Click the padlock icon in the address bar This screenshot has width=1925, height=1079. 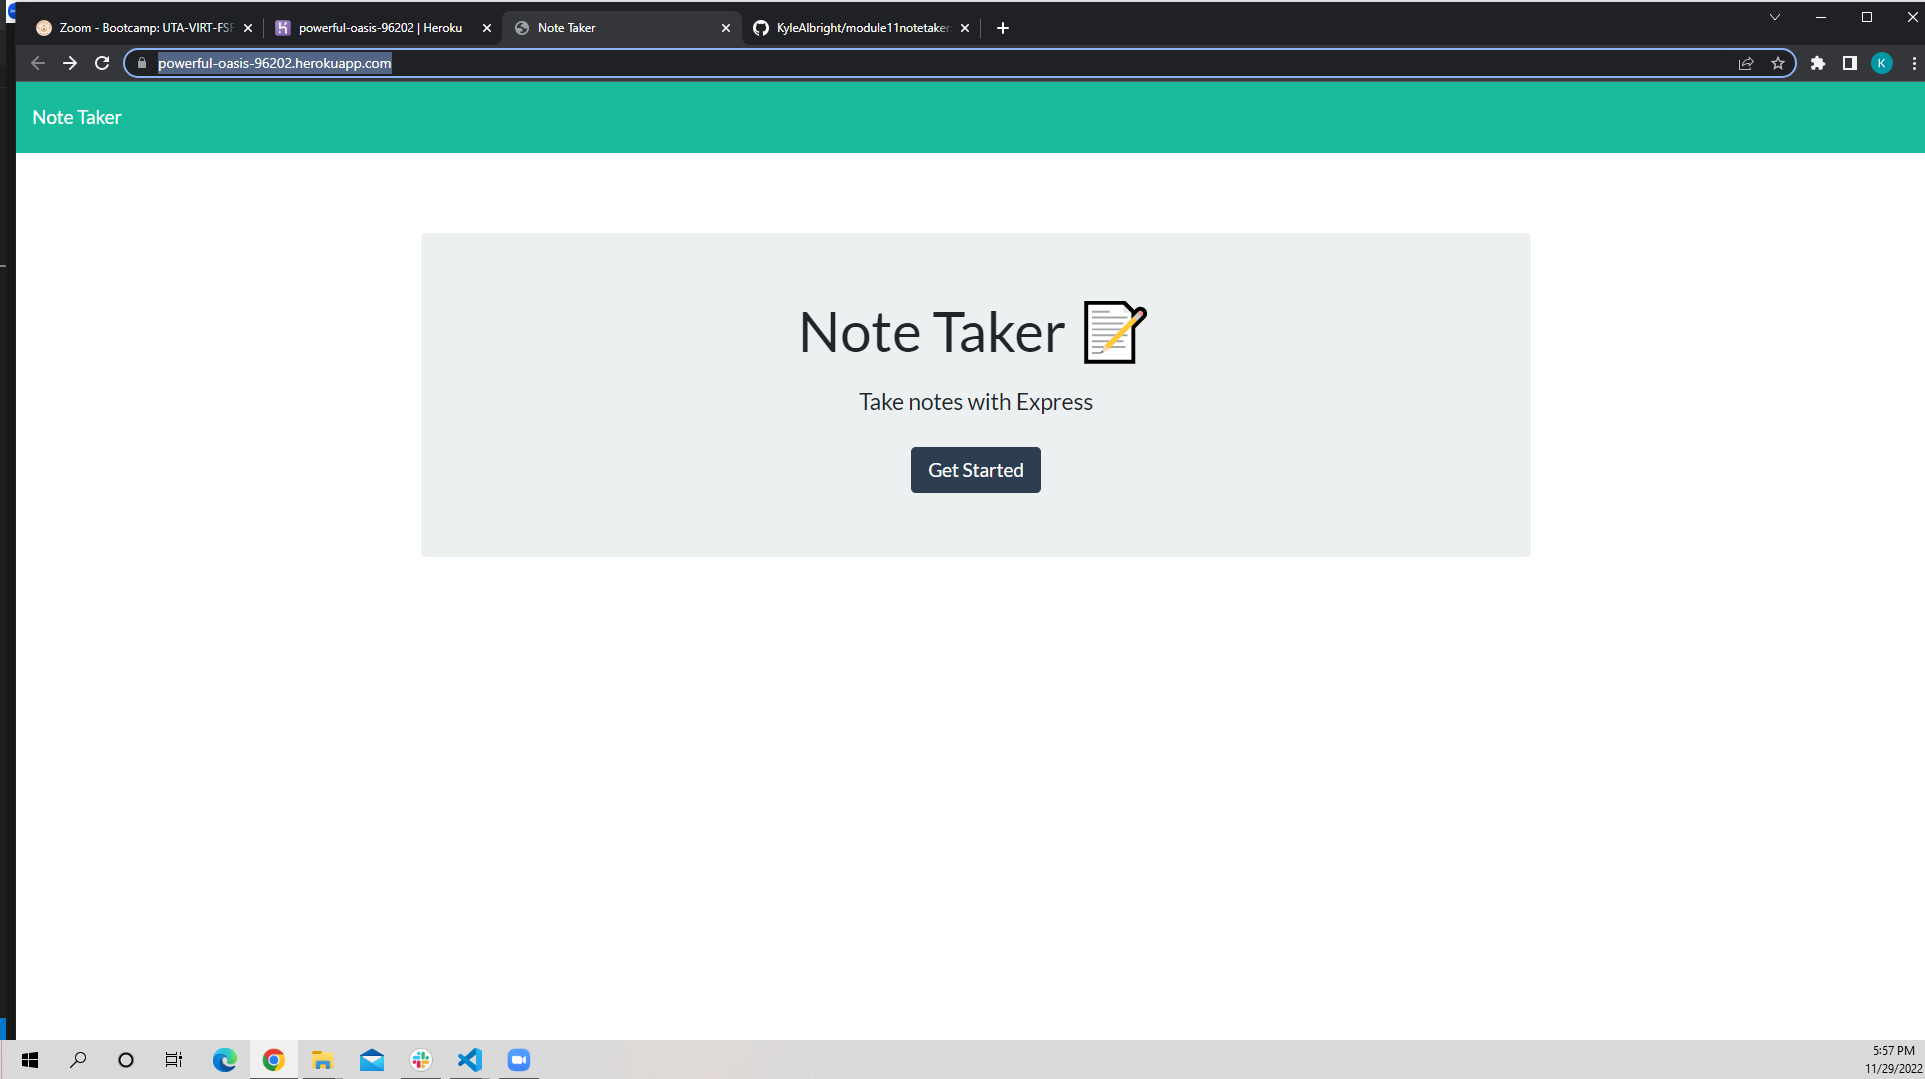[141, 63]
